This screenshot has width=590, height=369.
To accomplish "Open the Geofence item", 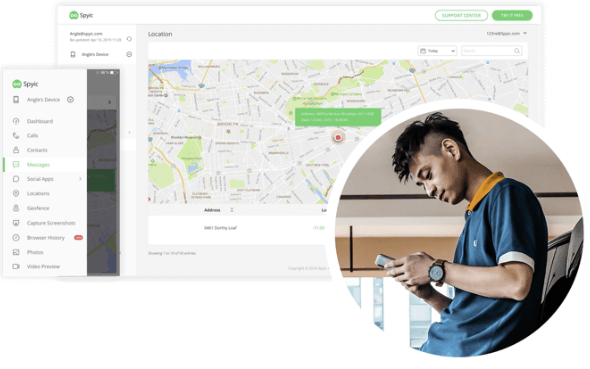I will pos(38,208).
